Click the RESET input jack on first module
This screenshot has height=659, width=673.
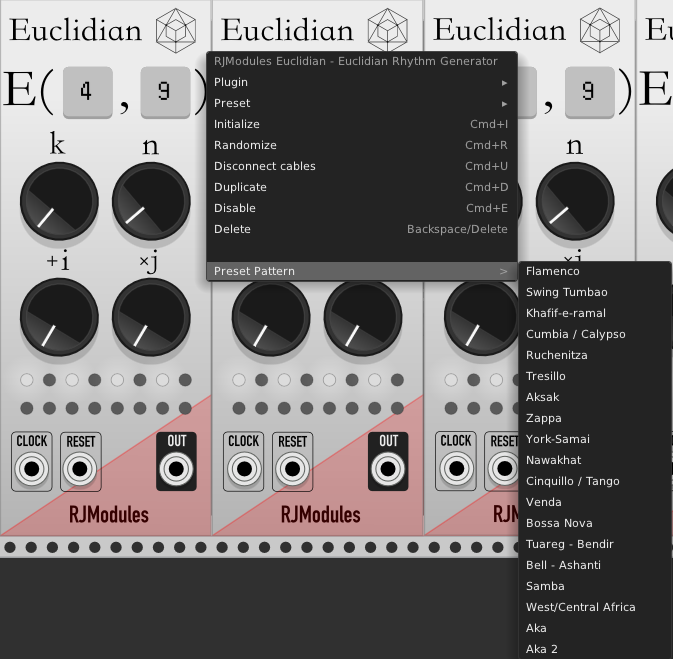80,469
